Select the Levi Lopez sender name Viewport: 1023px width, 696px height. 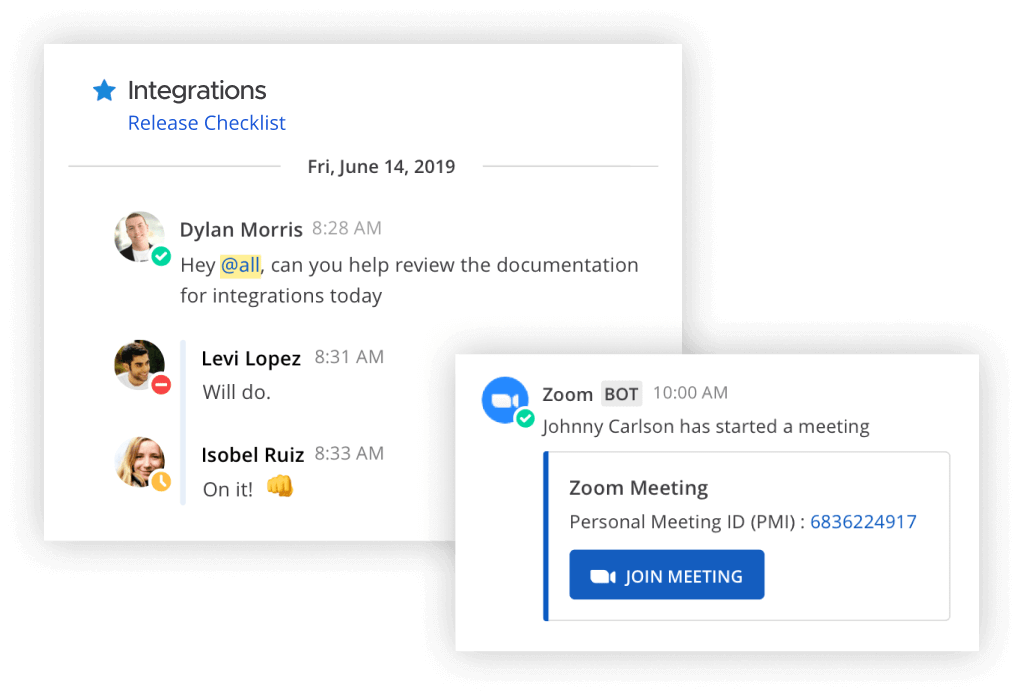(x=251, y=358)
